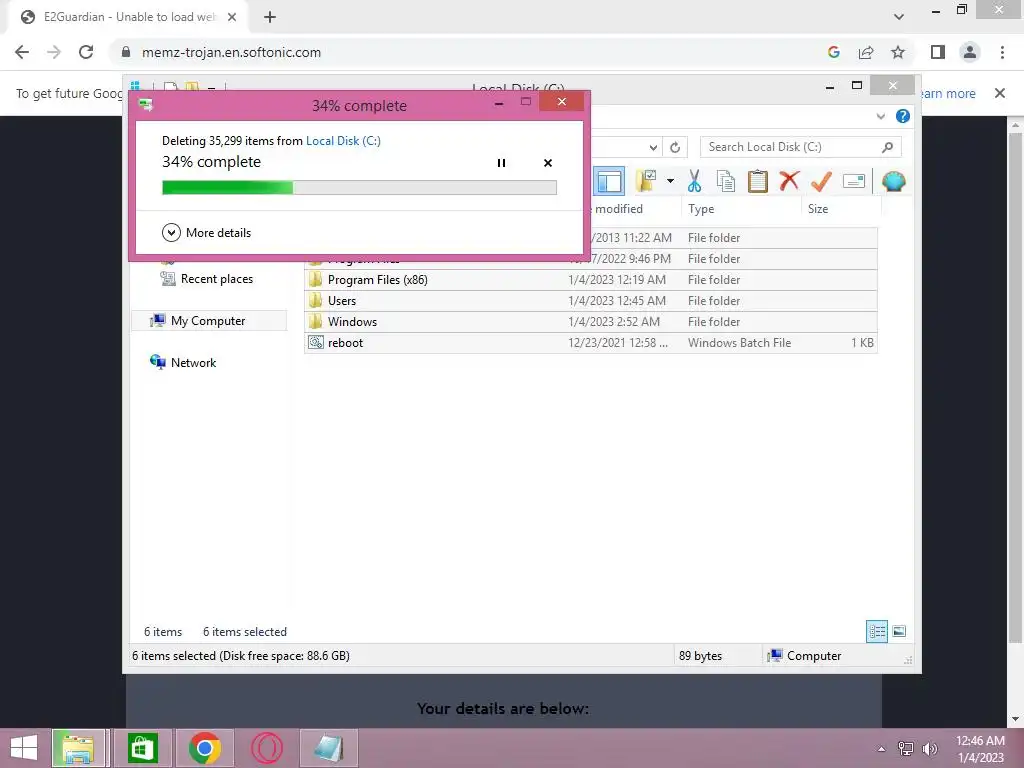Open the Chrome profile avatar
Image resolution: width=1024 pixels, height=768 pixels.
click(970, 52)
